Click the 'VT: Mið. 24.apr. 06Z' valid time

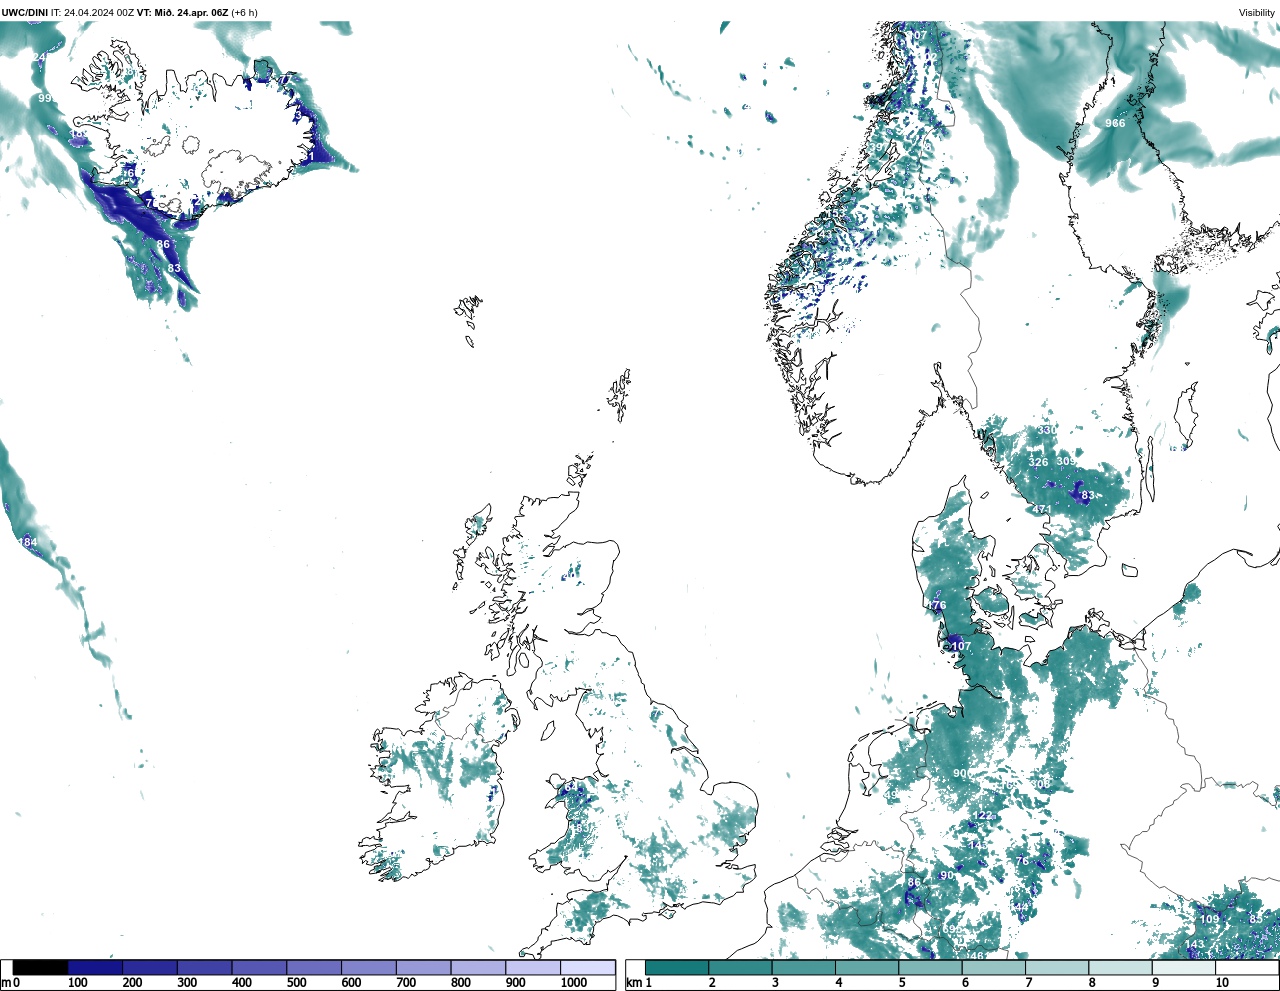(183, 13)
